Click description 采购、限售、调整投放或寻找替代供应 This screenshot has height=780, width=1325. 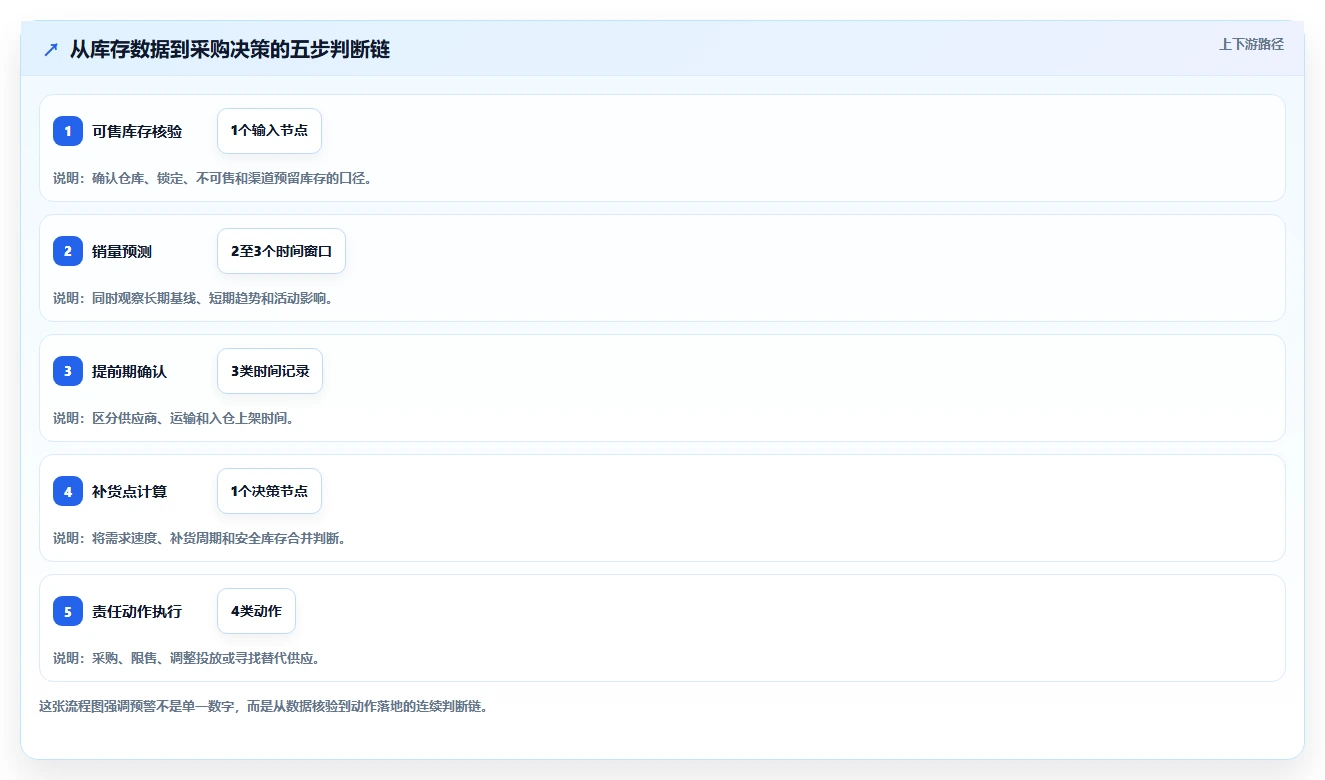tap(187, 658)
